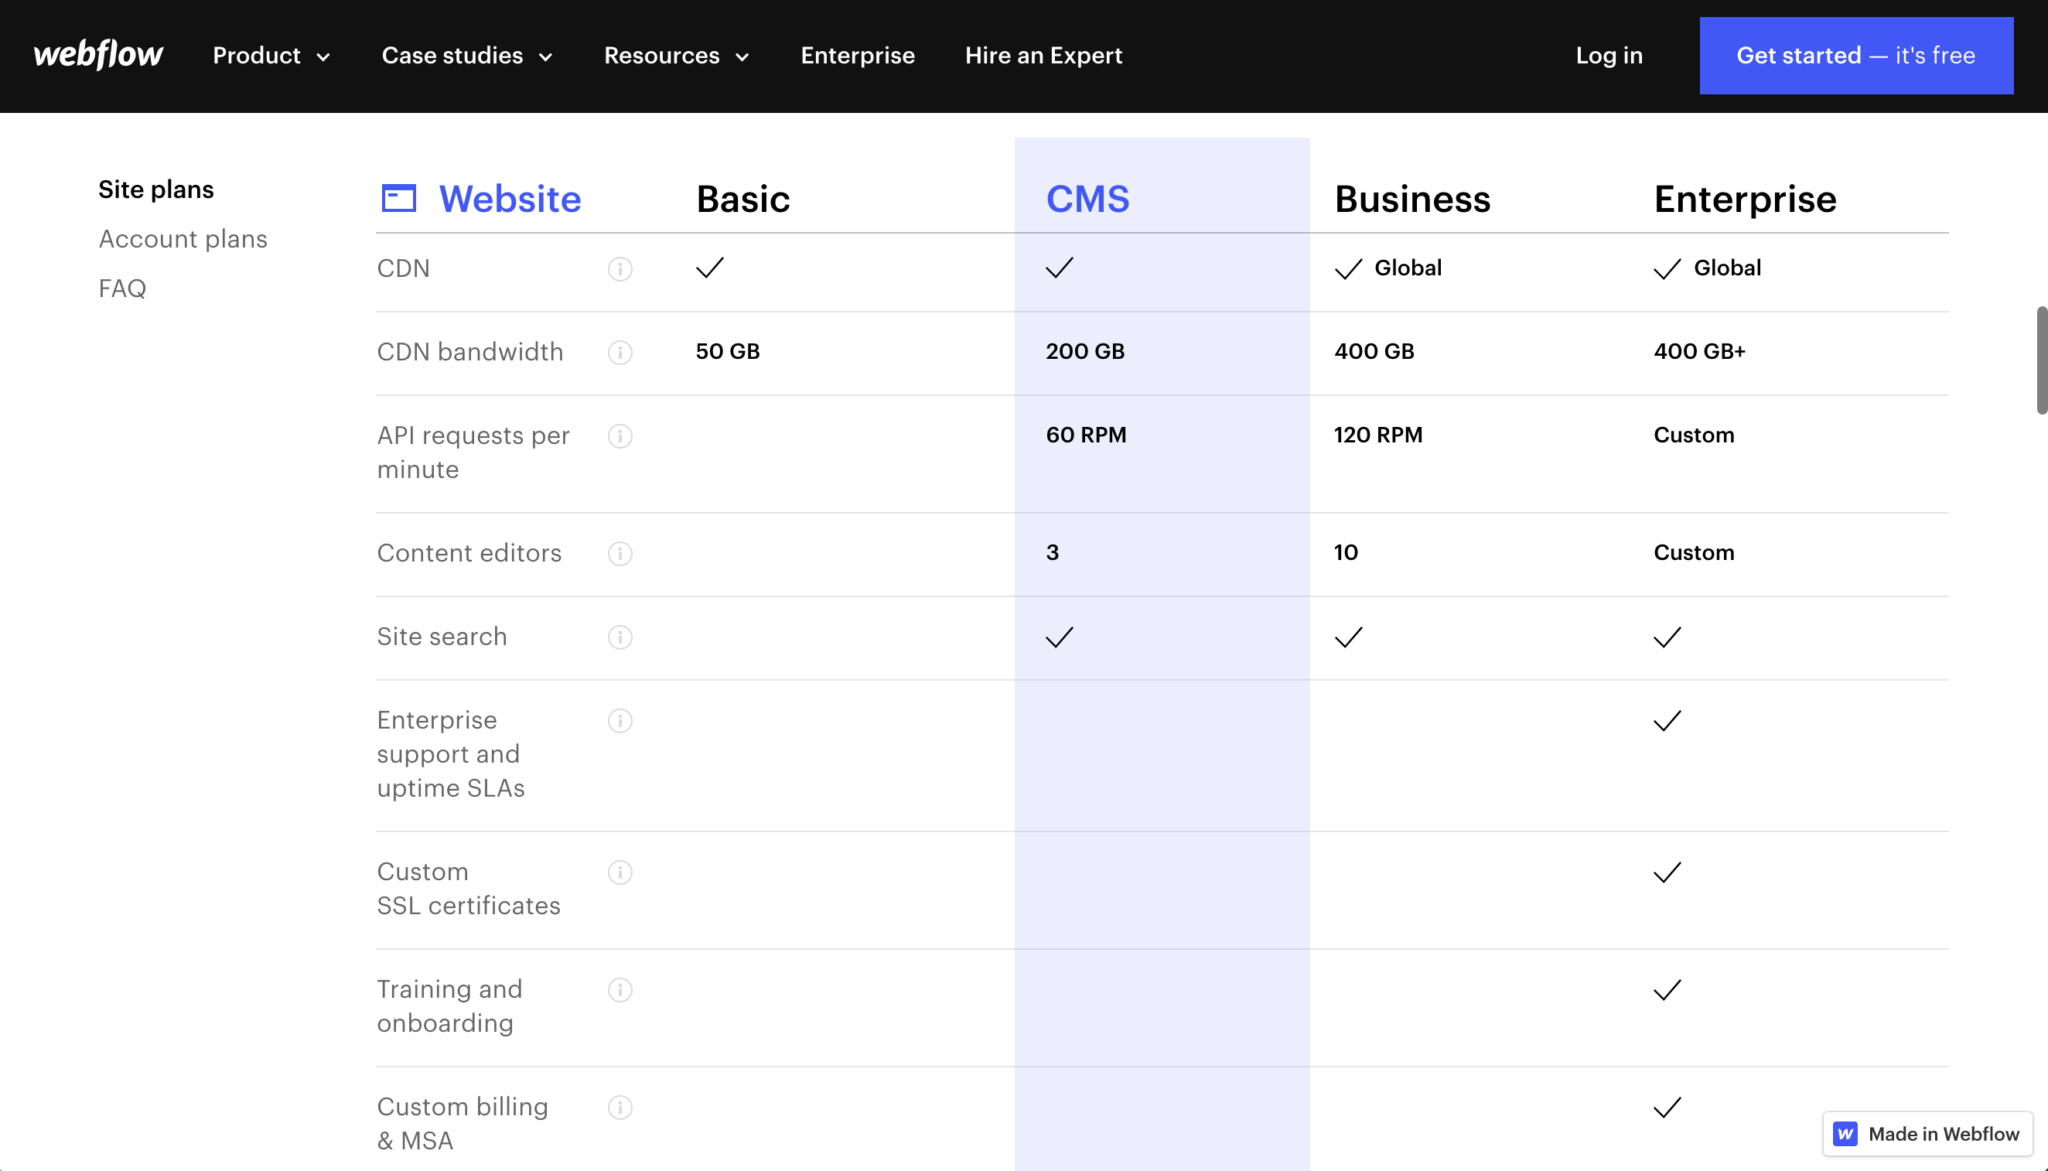Click the info icon beside CDN
This screenshot has width=2048, height=1171.
click(620, 269)
